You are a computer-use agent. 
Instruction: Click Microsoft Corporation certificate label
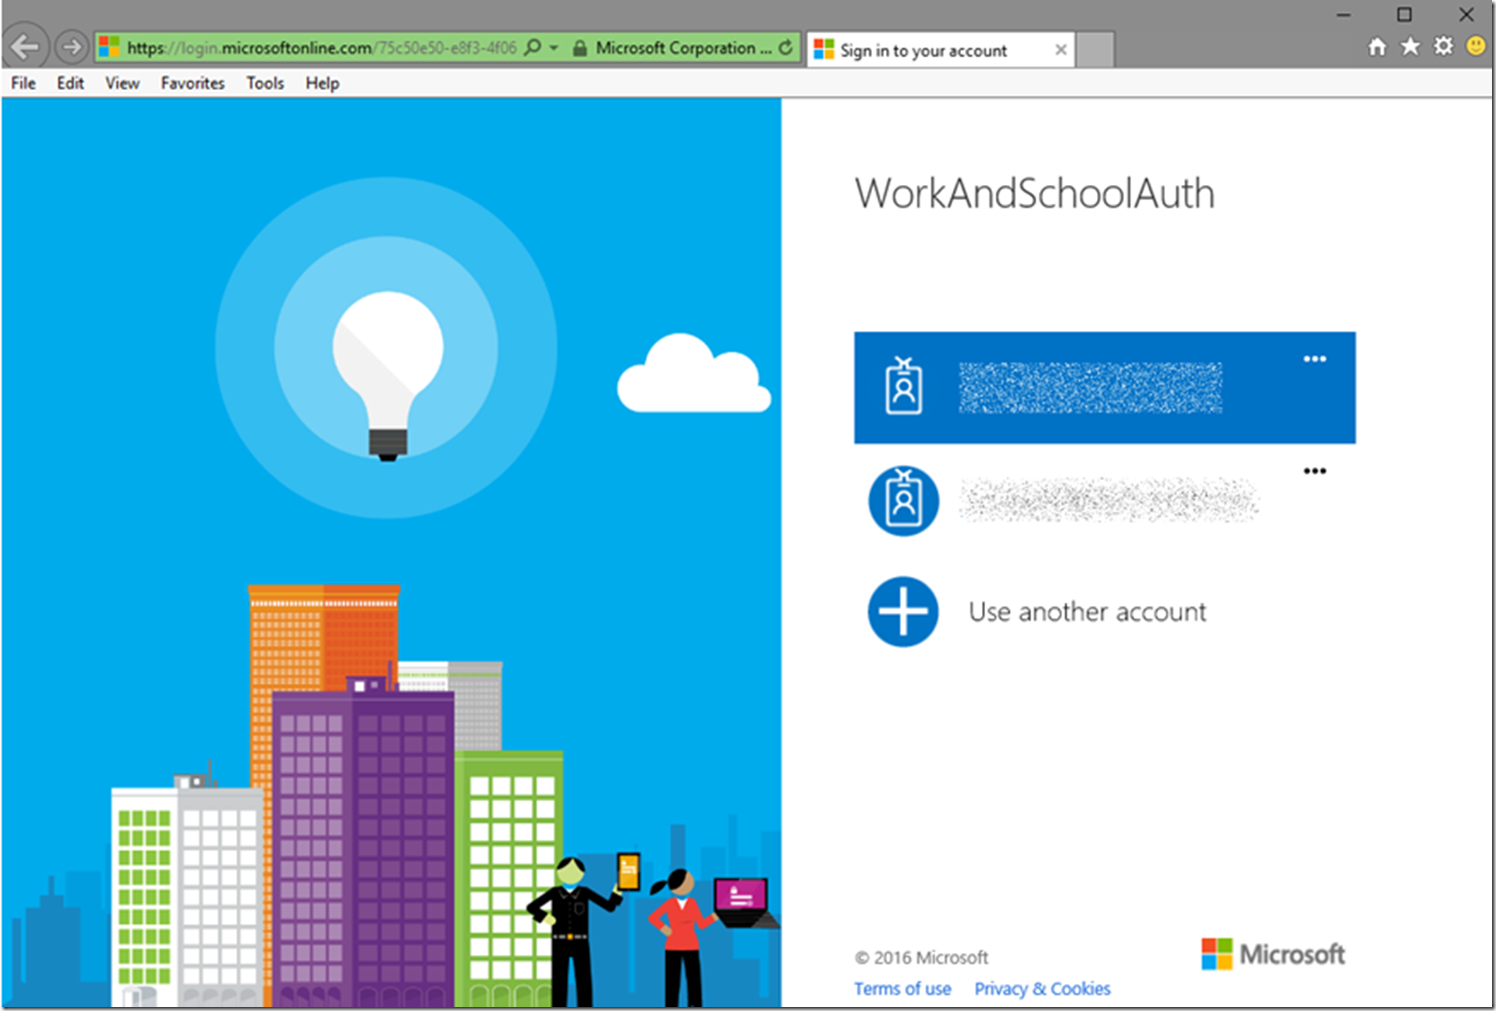pos(683,48)
